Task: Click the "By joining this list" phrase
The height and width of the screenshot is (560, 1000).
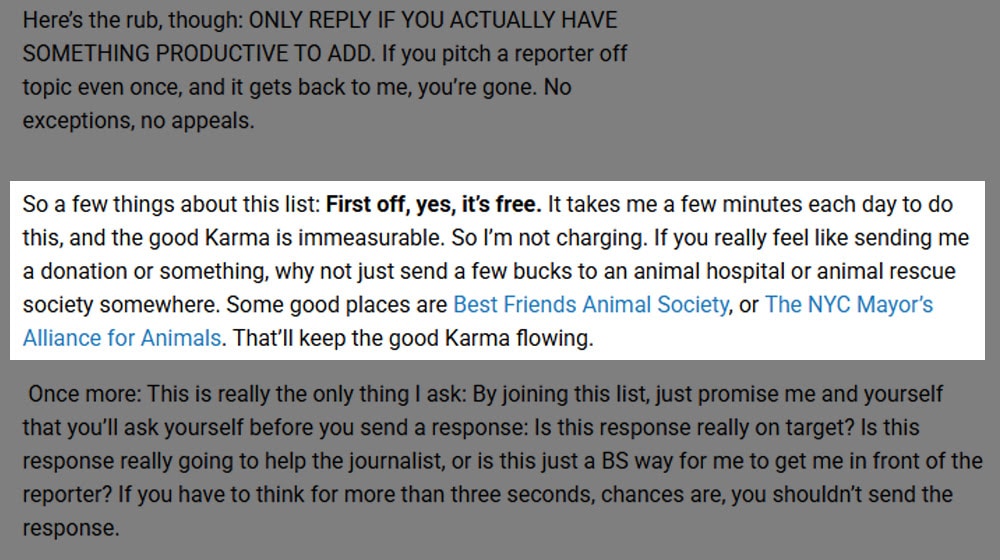Action: point(559,394)
